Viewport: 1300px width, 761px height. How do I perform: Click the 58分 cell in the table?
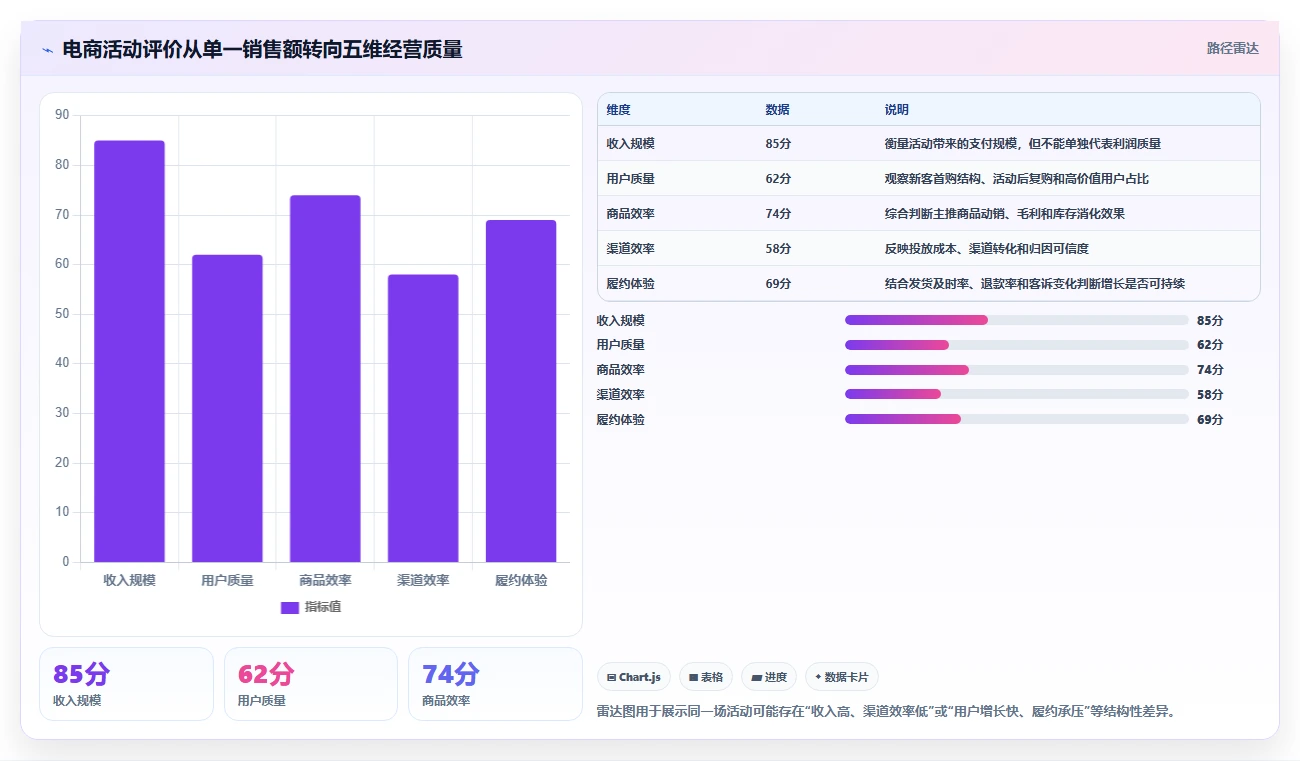[778, 249]
